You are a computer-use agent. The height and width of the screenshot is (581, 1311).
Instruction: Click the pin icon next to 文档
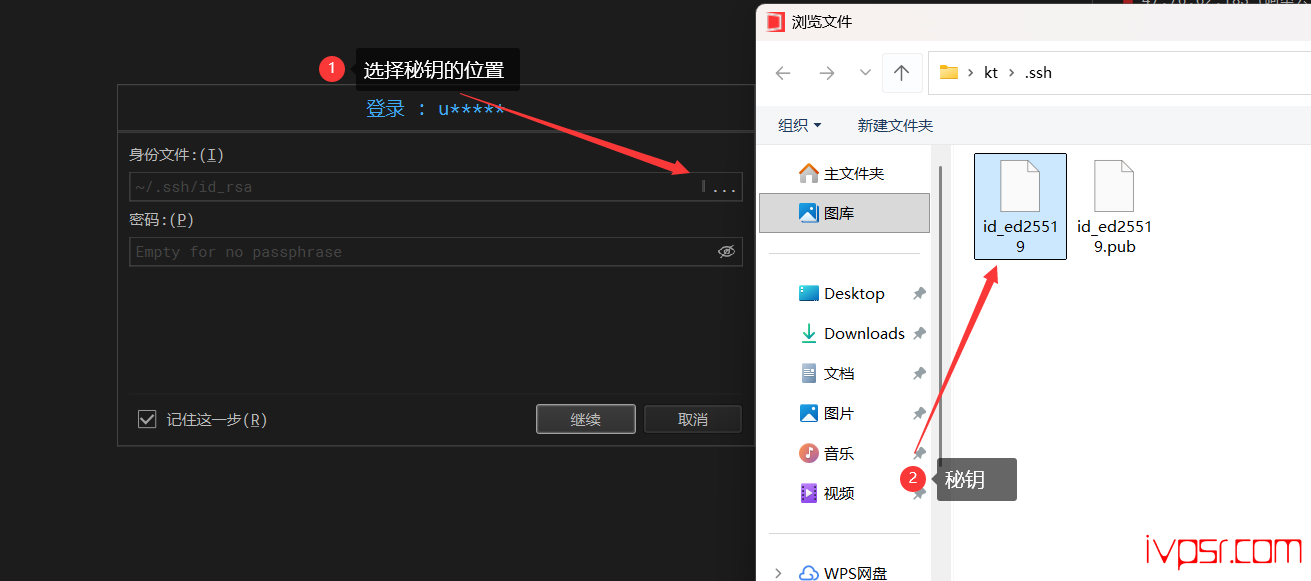[x=919, y=373]
